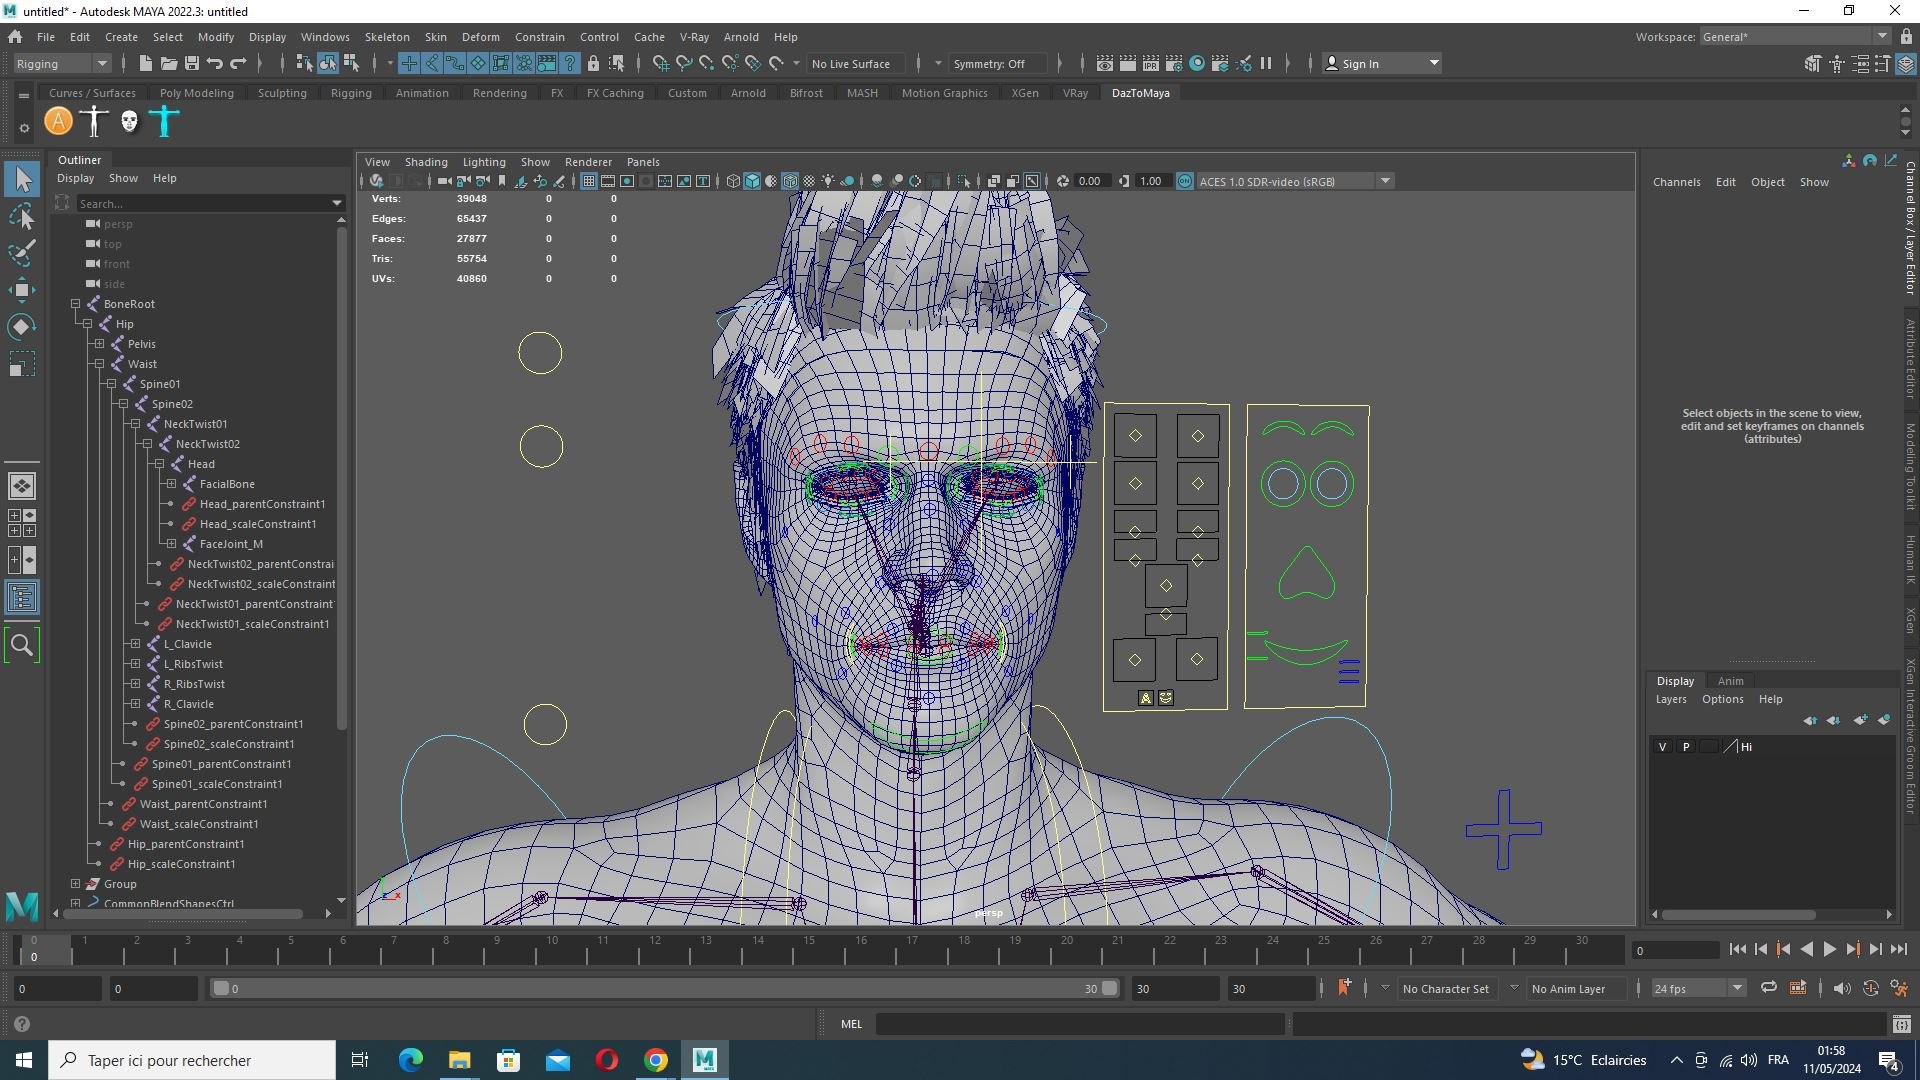The height and width of the screenshot is (1080, 1920).
Task: Click the cyan T-pose shelf icon
Action: point(164,122)
